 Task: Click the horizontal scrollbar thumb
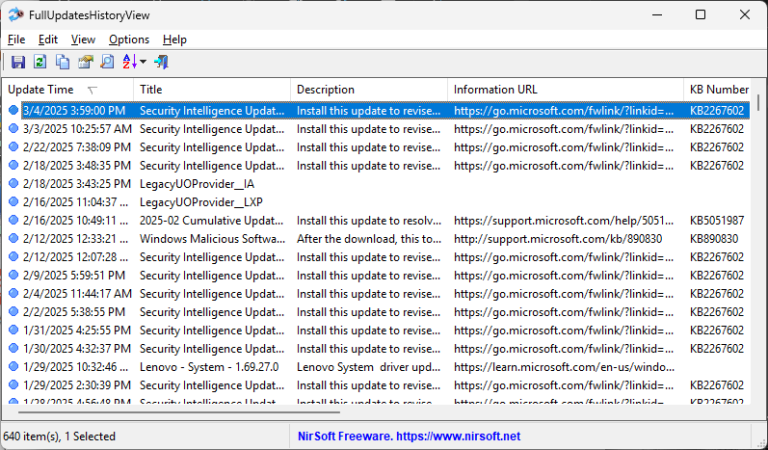click(172, 411)
